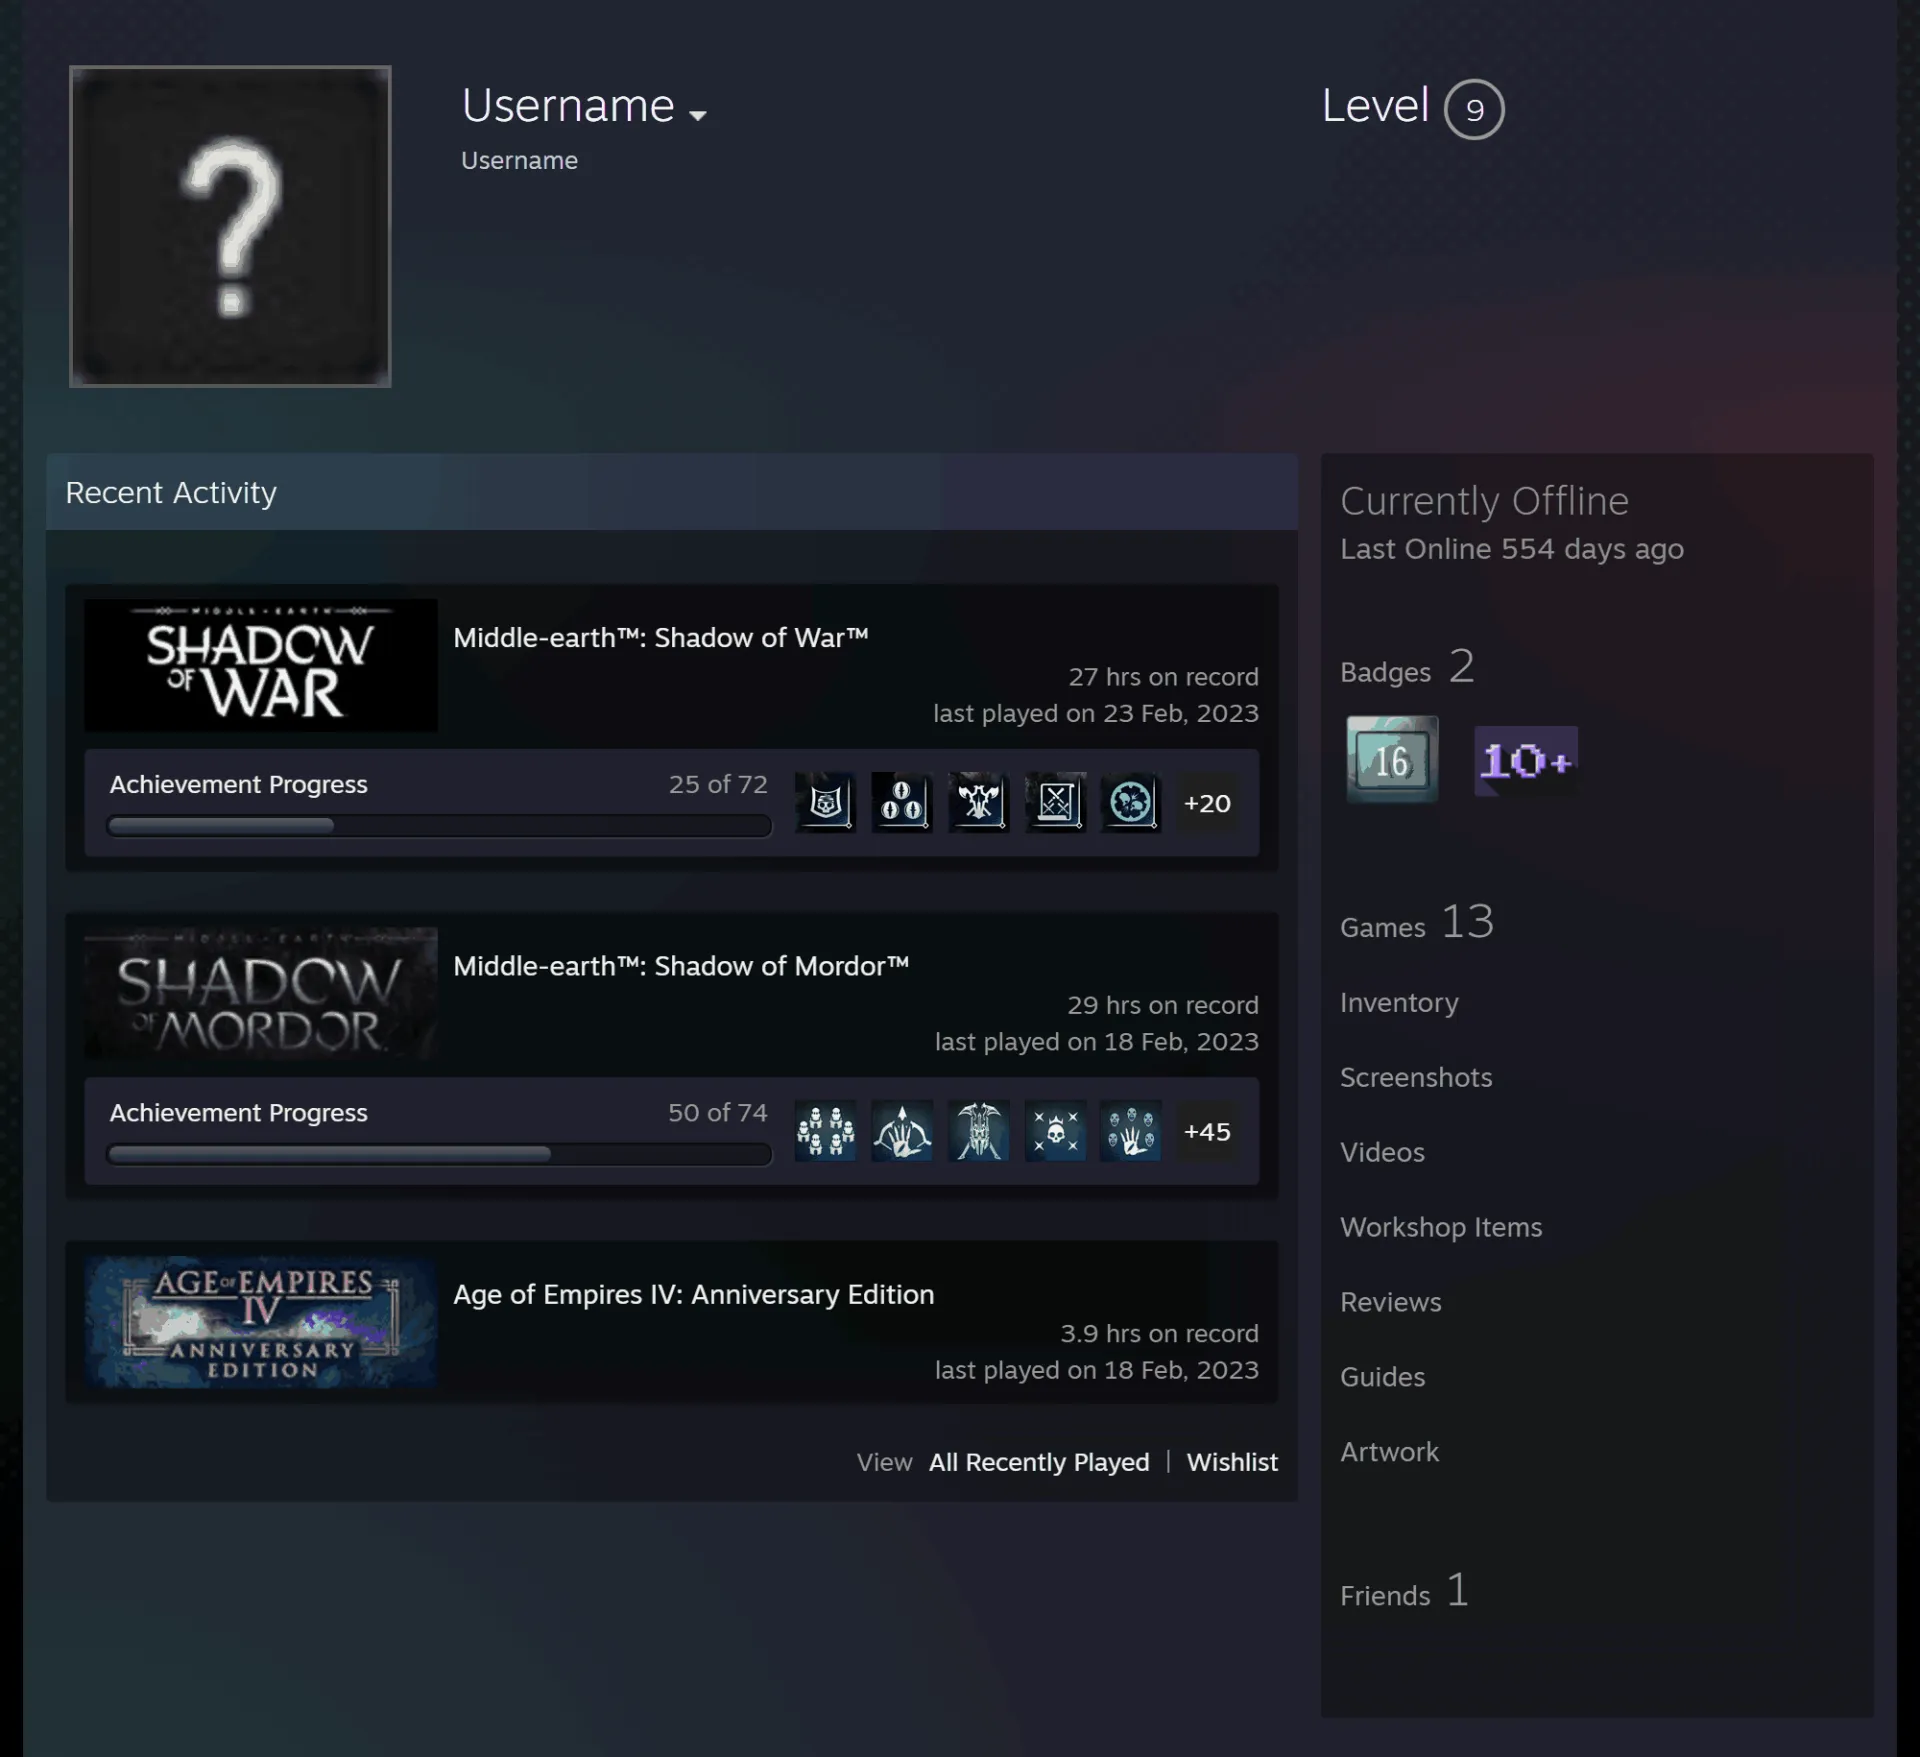
Task: Click Shadow of War 'Achievement Progress' label
Action: coord(238,785)
